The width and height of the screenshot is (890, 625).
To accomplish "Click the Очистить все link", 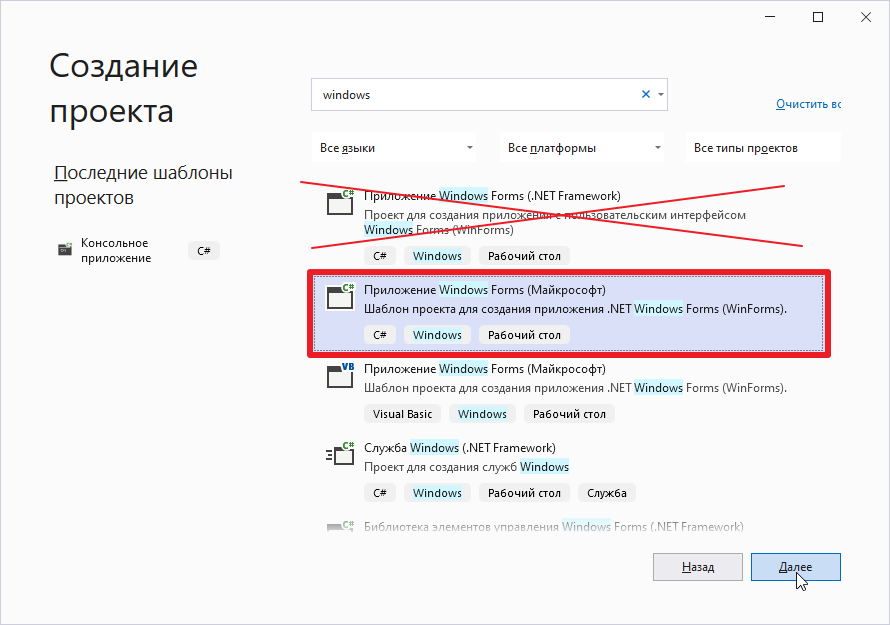I will coord(808,104).
